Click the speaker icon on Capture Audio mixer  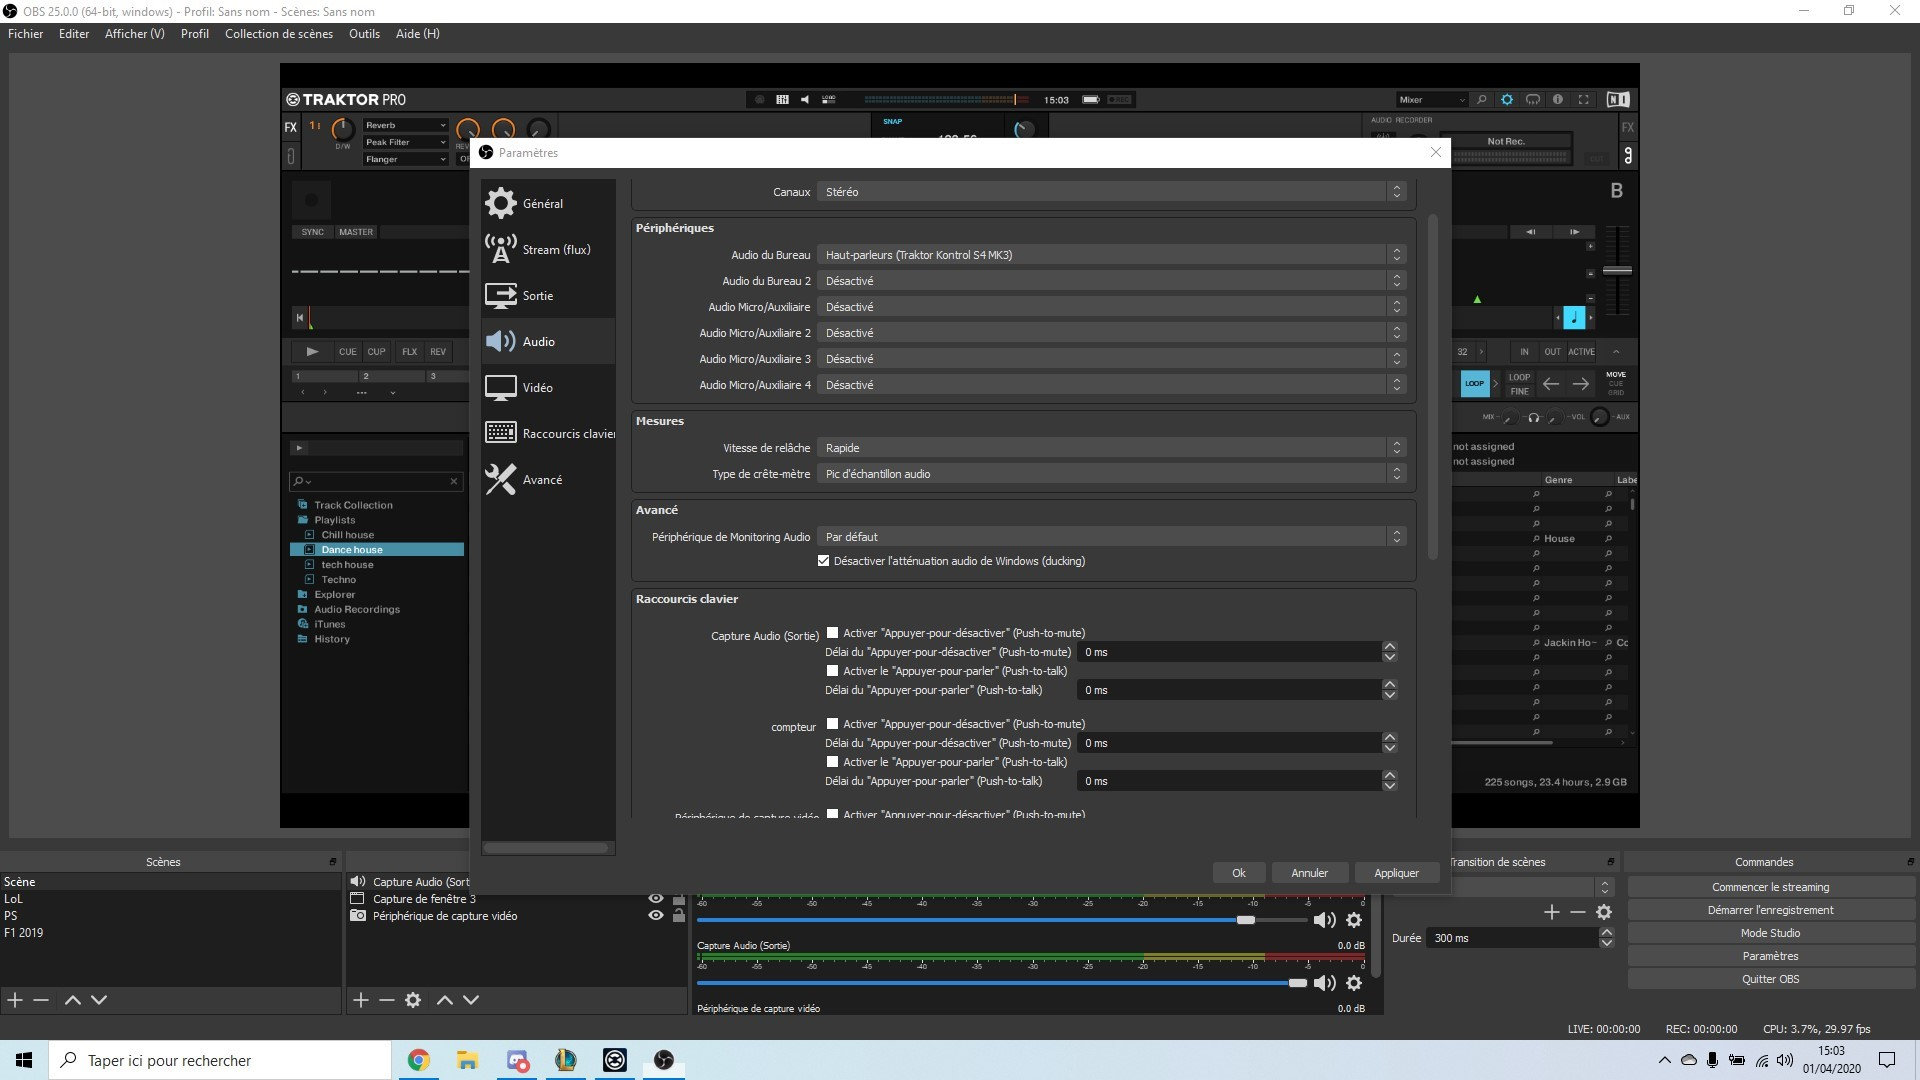pos(1325,983)
